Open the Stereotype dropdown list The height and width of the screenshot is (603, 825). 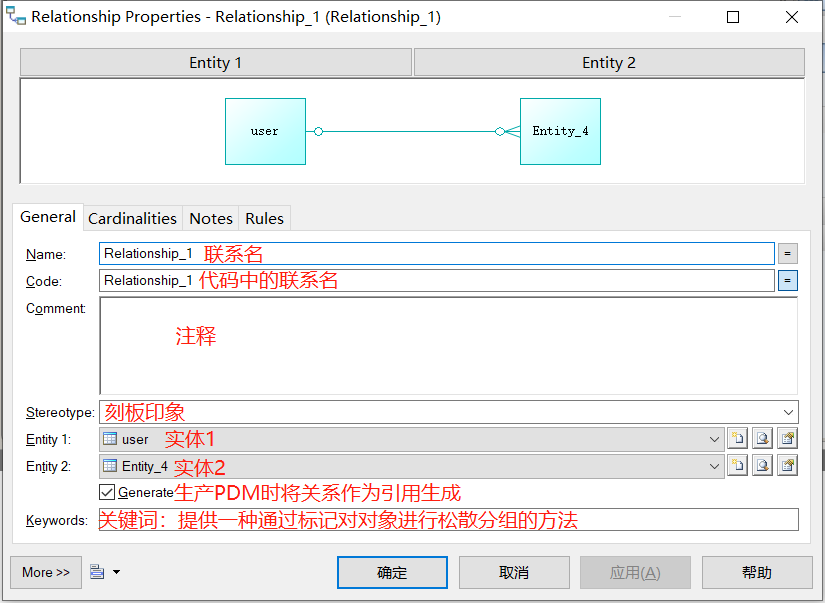(x=790, y=411)
